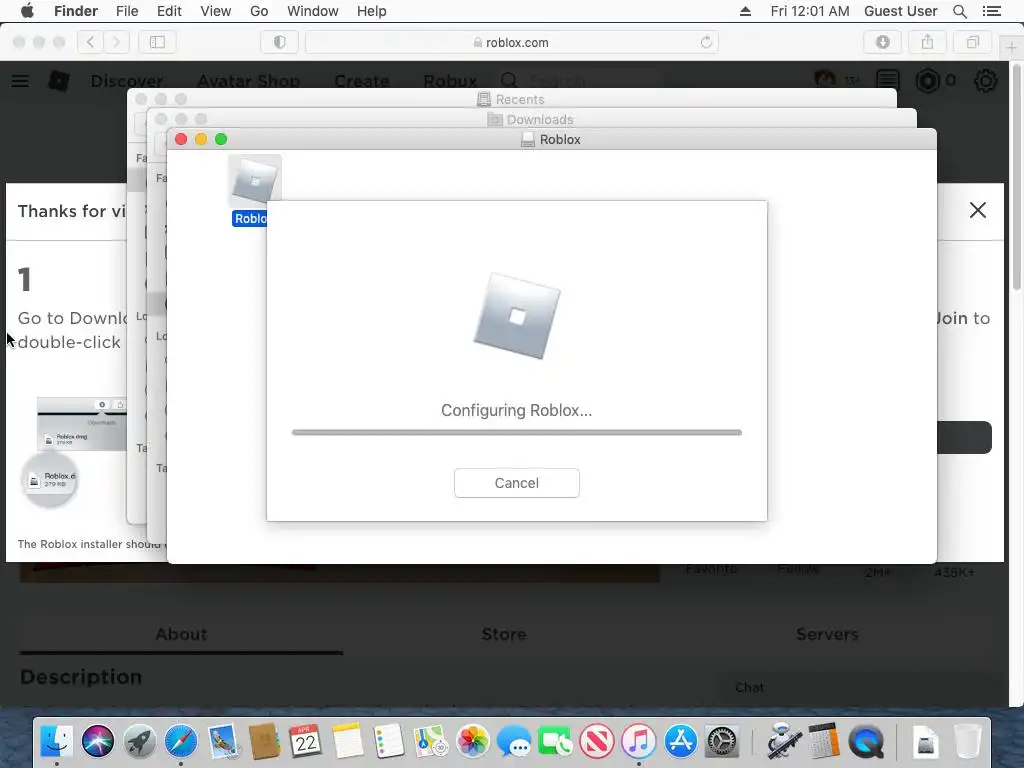Viewport: 1024px width, 768px height.
Task: Click the Roblox logo
Action: click(59, 80)
